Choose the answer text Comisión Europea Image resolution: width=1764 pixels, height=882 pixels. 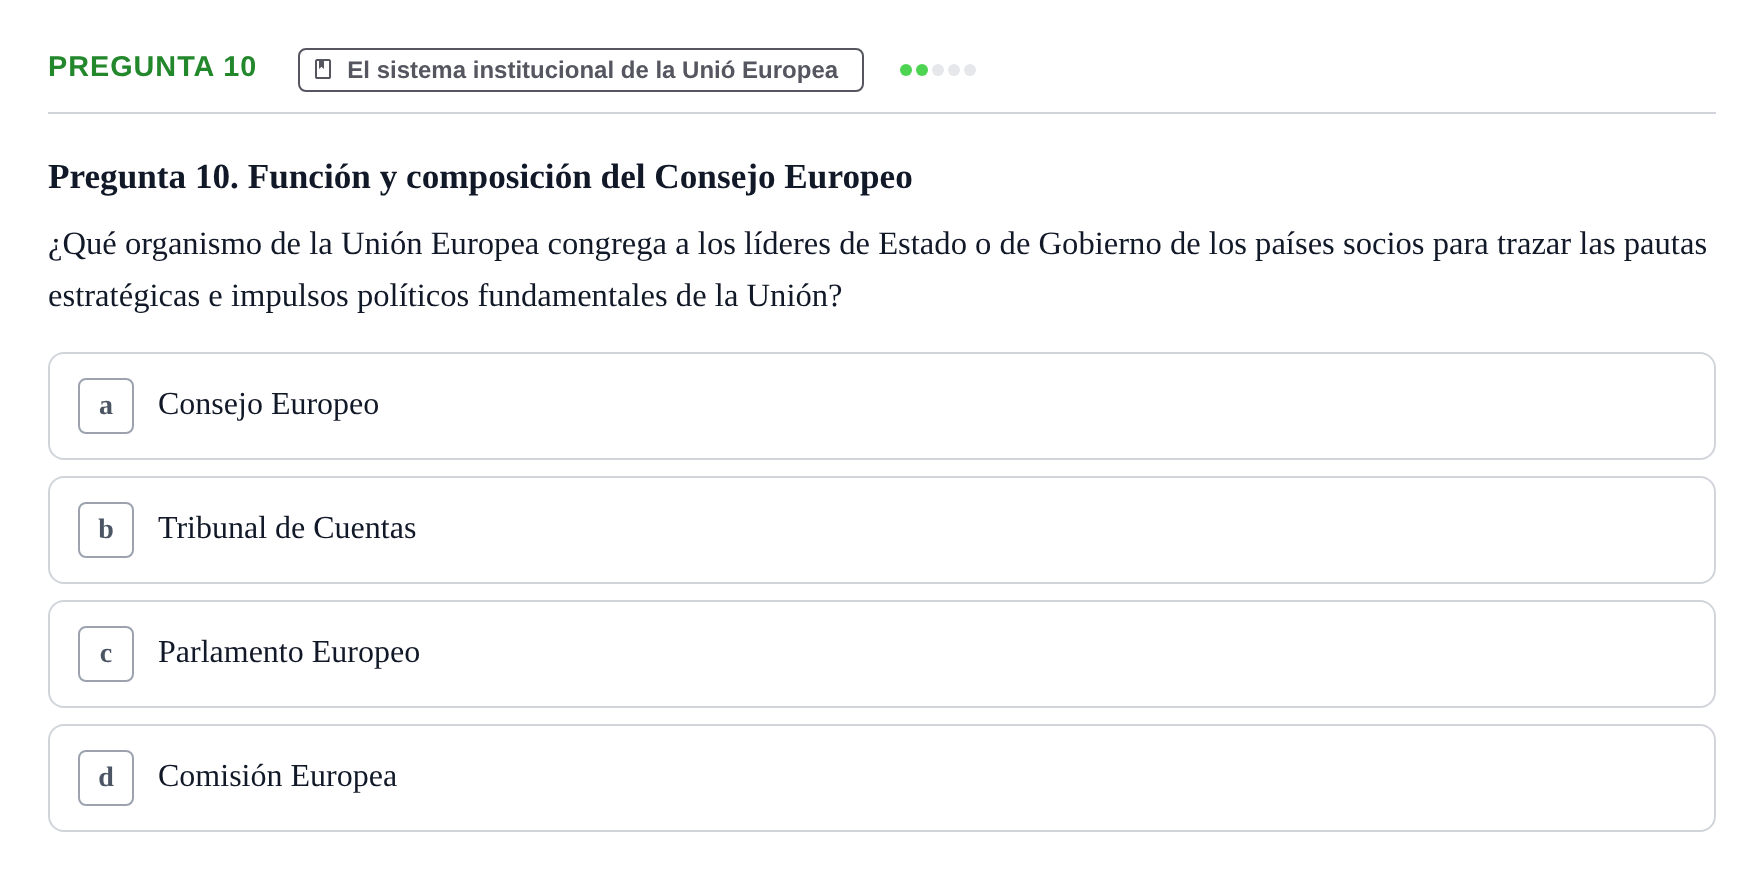tap(277, 776)
